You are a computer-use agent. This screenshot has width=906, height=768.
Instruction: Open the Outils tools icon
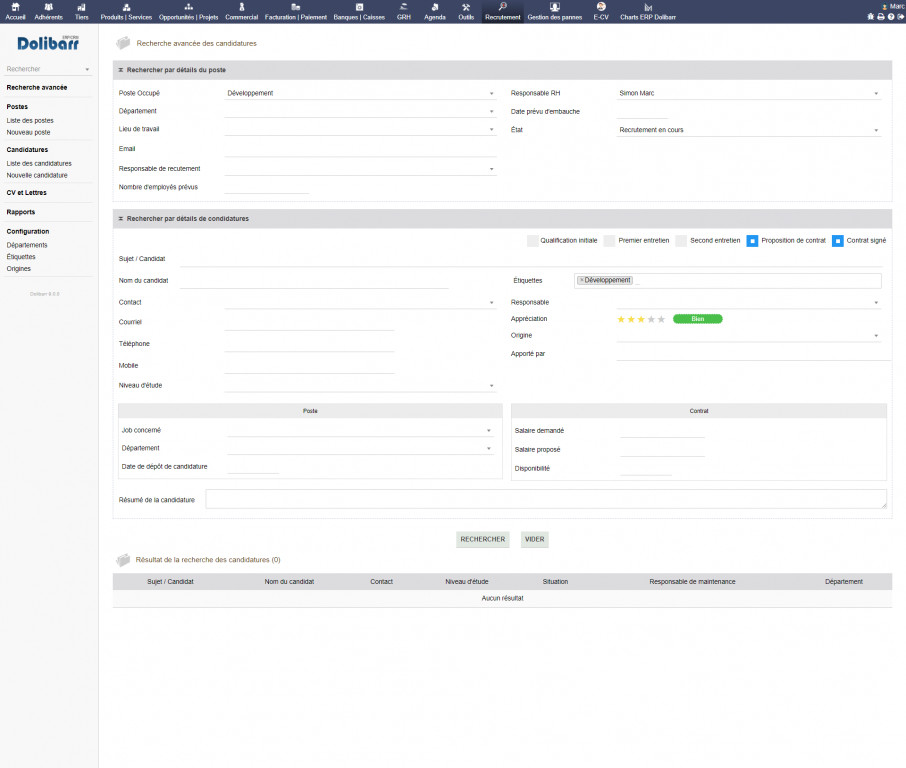466,8
